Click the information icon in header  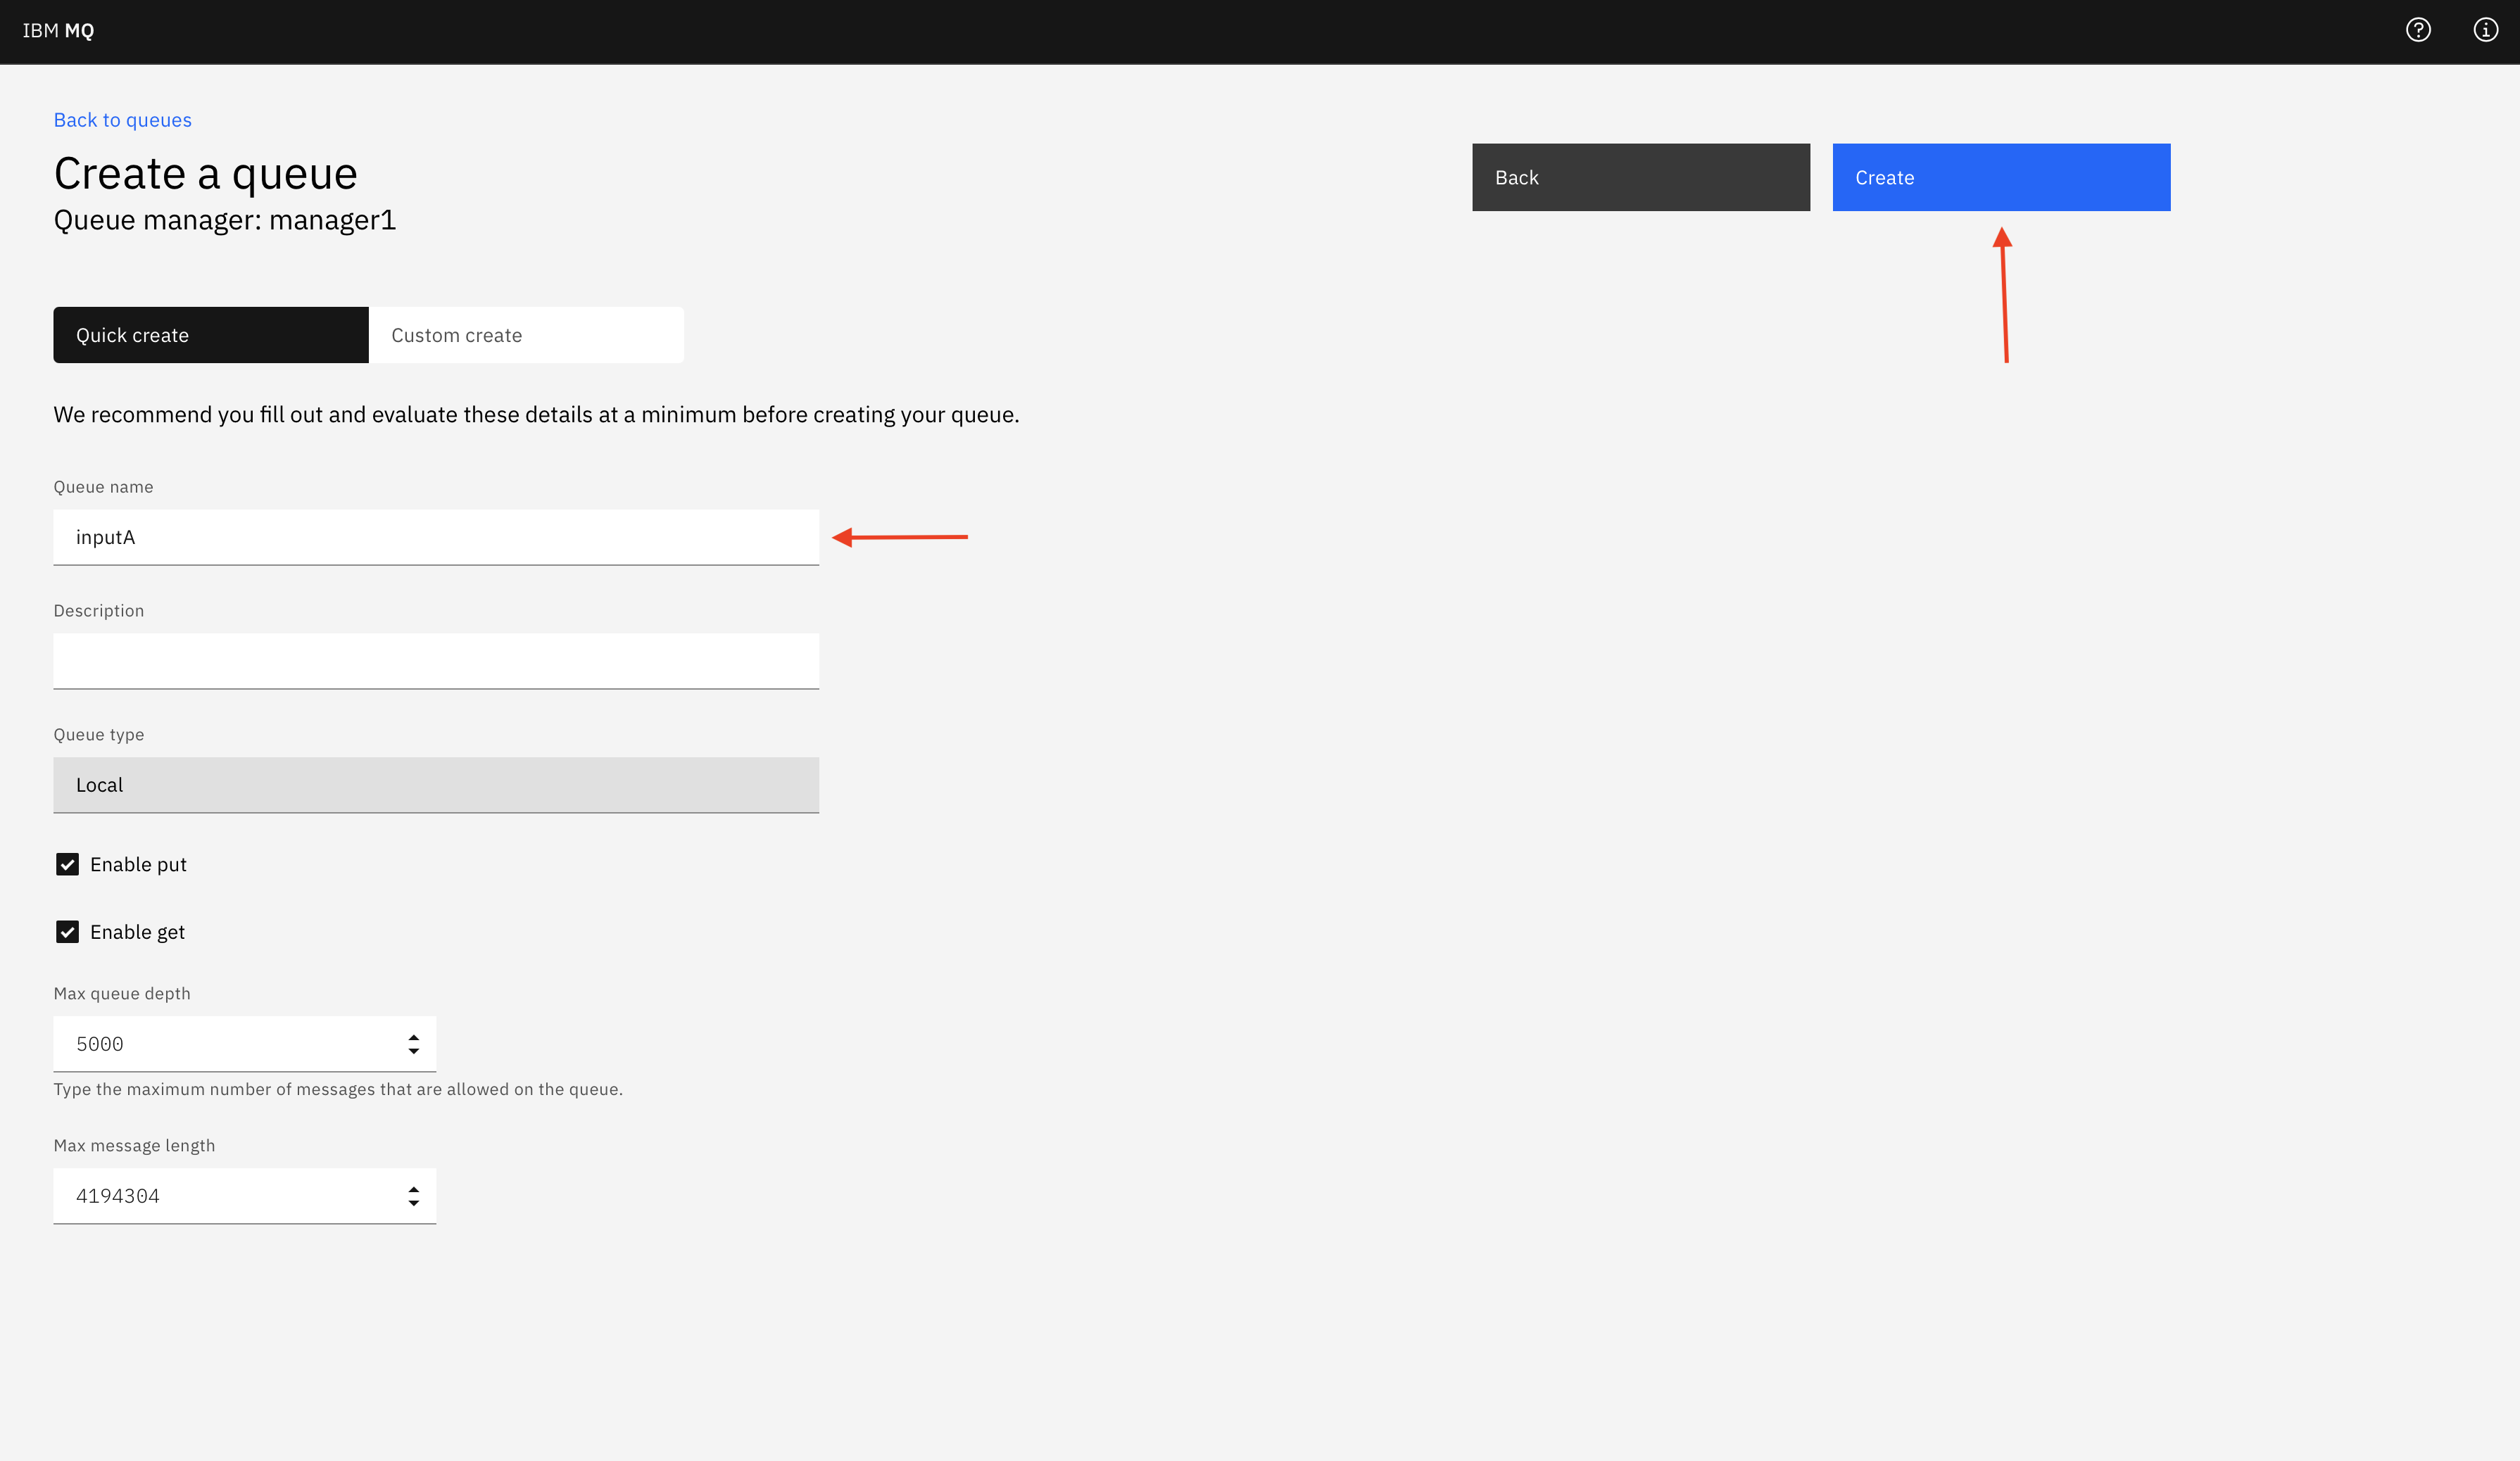pos(2485,30)
